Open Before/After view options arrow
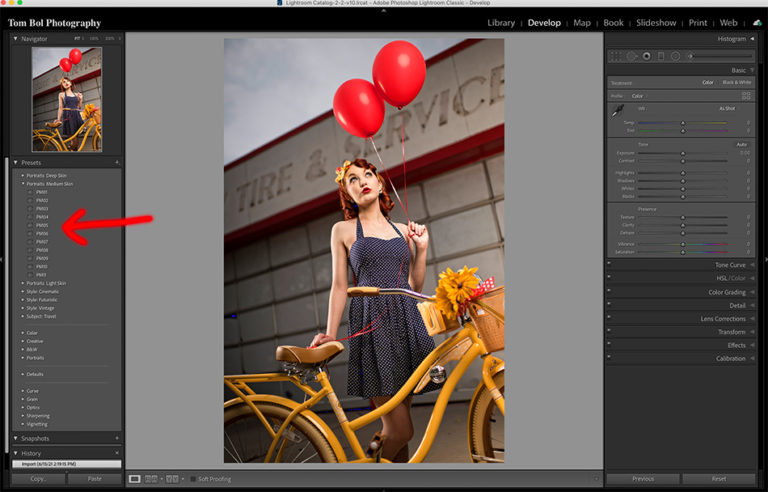 (162, 479)
